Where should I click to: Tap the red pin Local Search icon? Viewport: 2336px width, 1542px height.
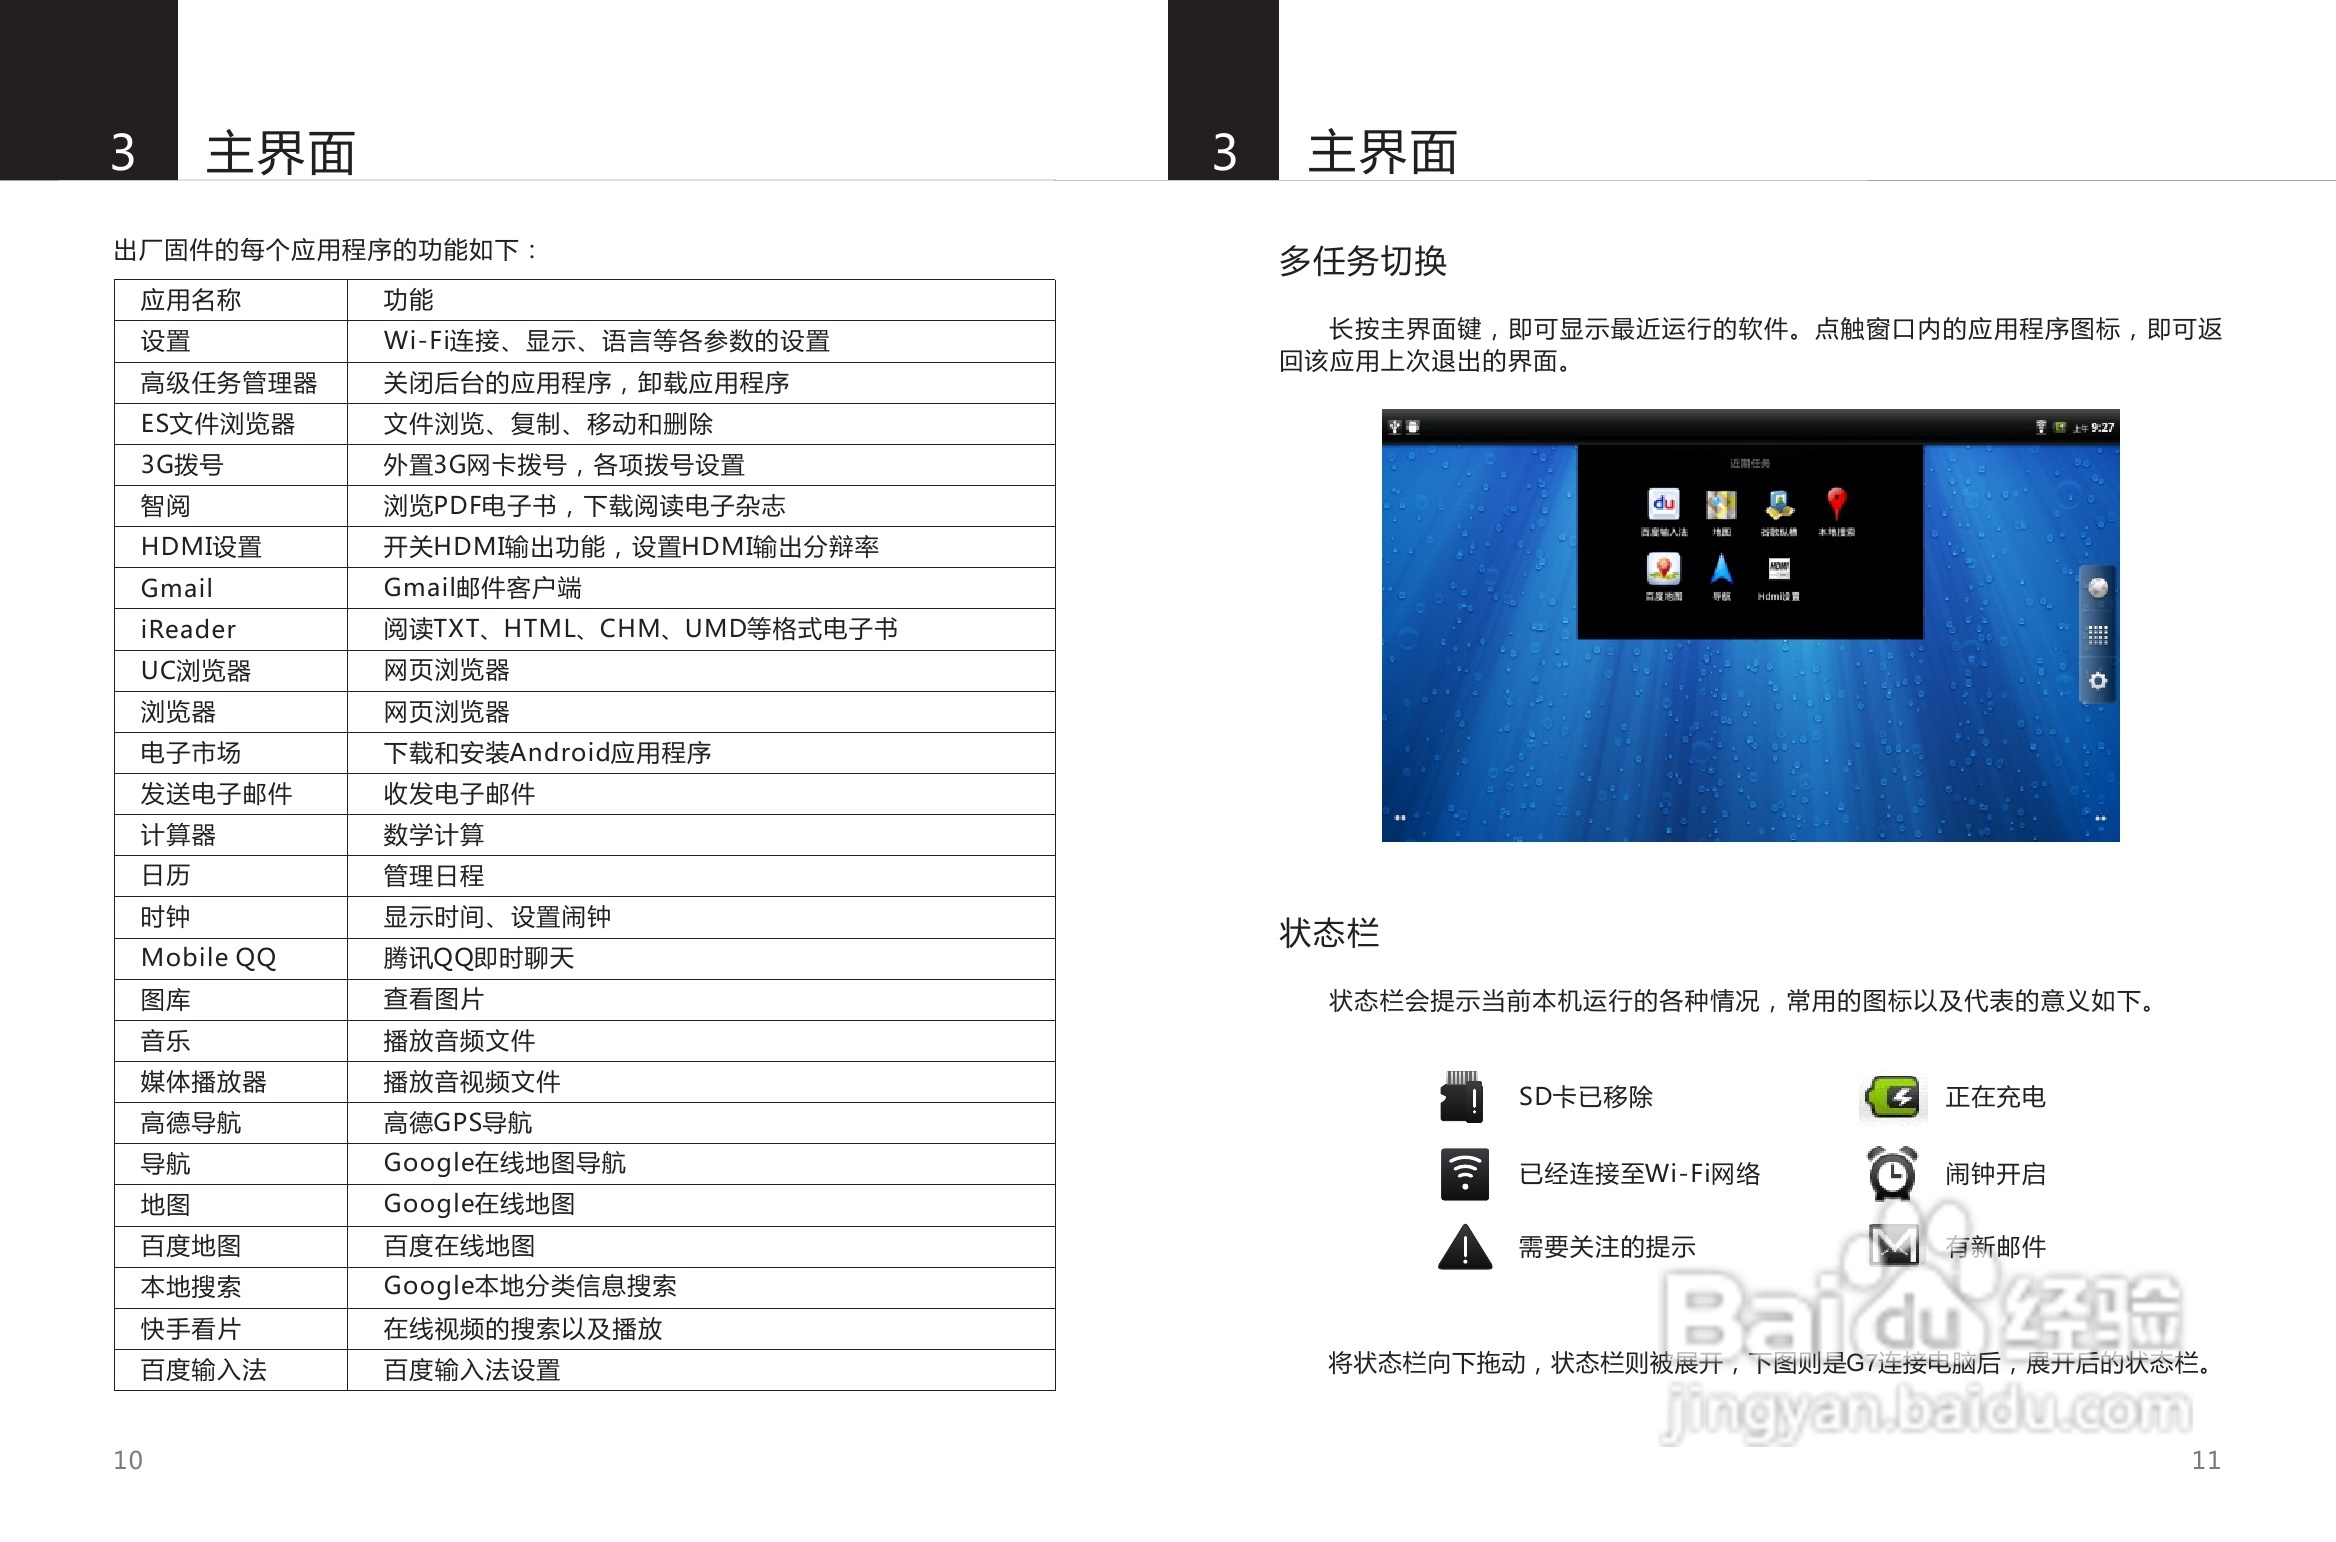tap(1836, 504)
